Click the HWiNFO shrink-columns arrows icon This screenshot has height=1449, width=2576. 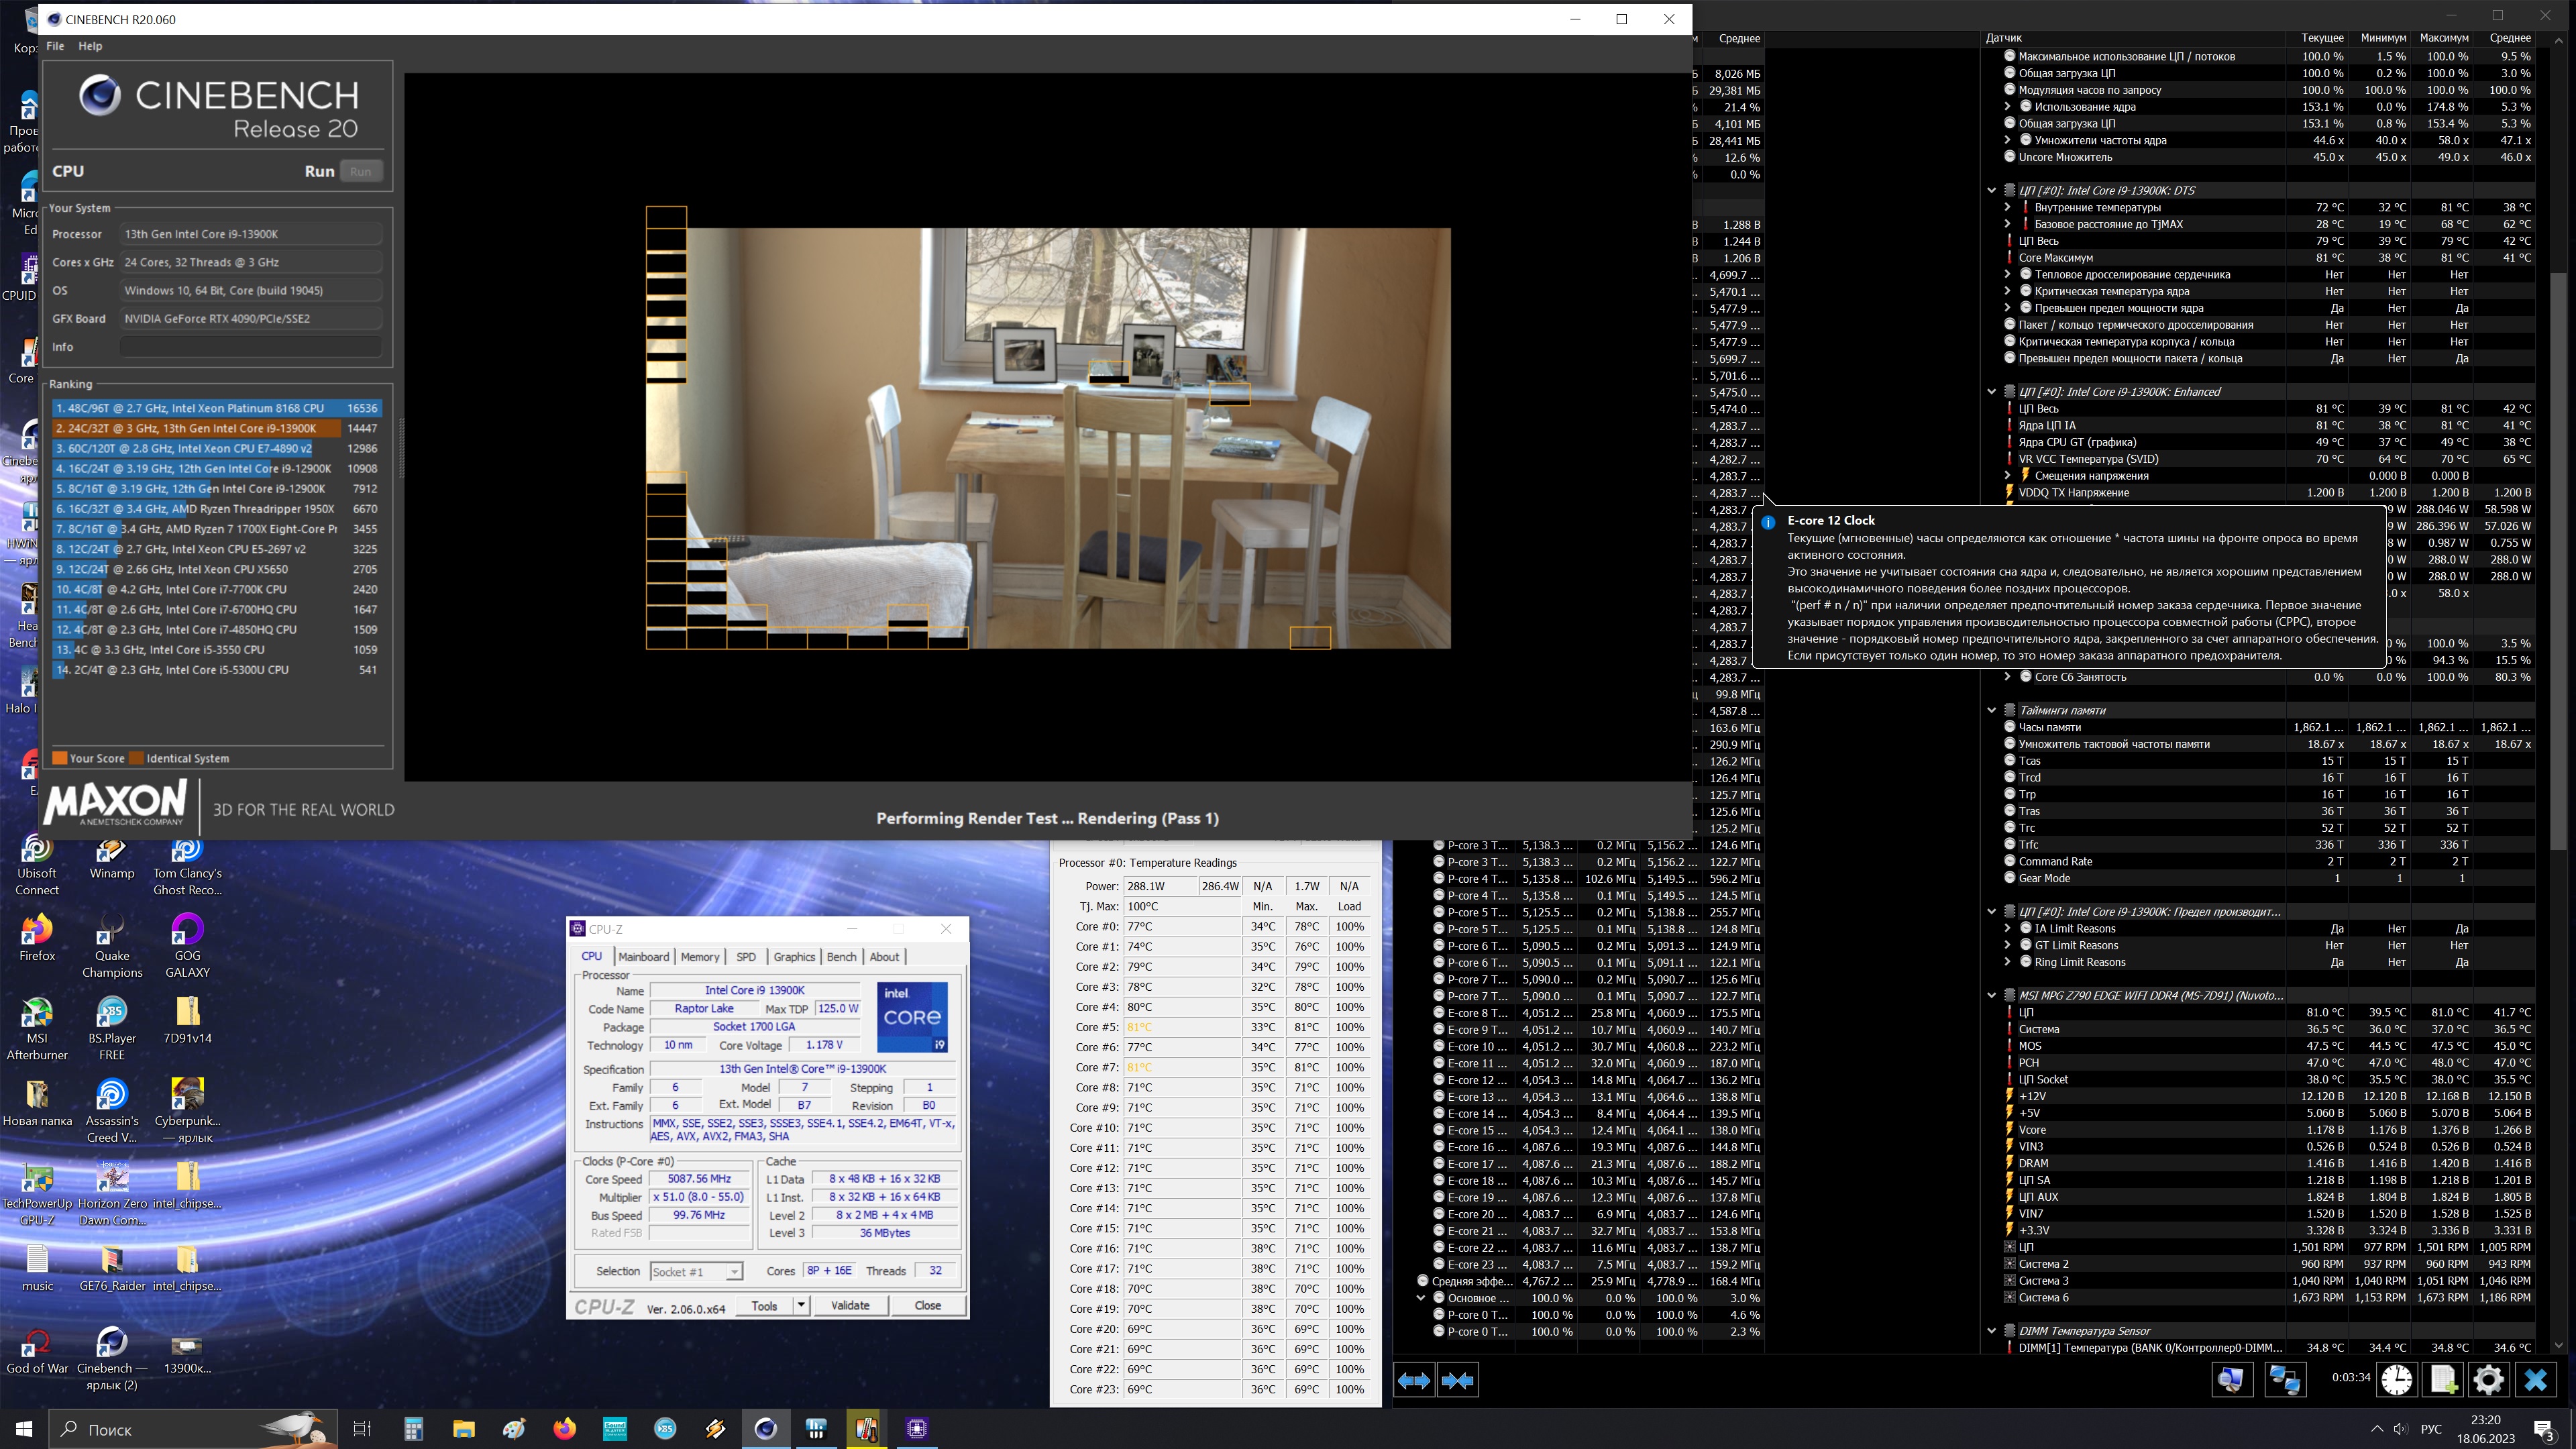click(x=1457, y=1380)
